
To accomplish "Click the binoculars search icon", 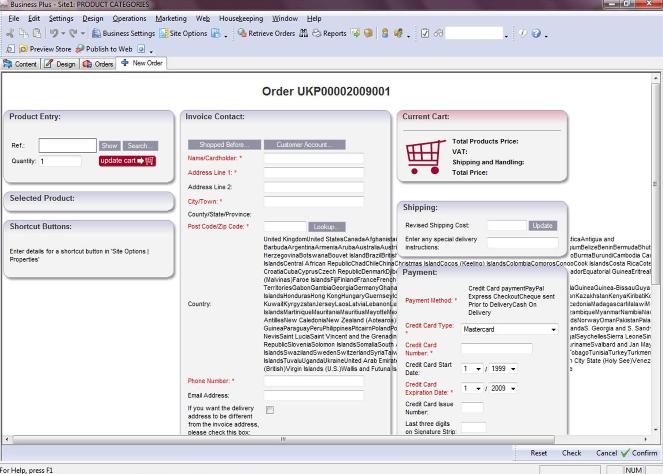I will click(x=305, y=33).
